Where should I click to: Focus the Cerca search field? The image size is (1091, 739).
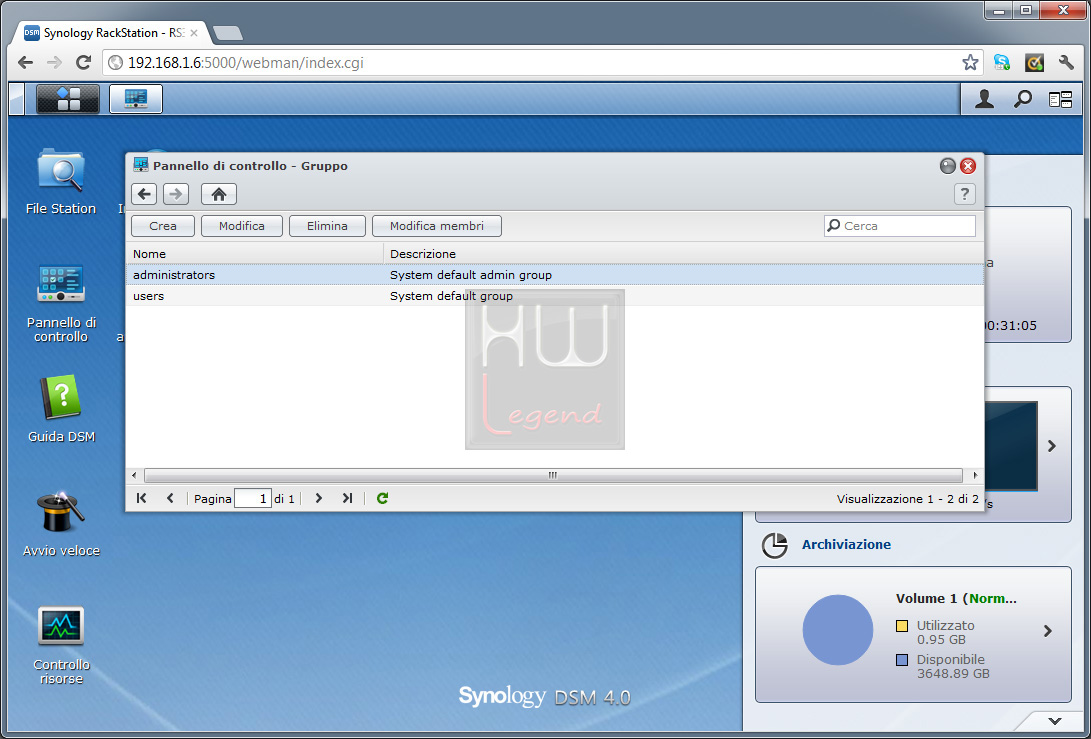pyautogui.click(x=900, y=226)
